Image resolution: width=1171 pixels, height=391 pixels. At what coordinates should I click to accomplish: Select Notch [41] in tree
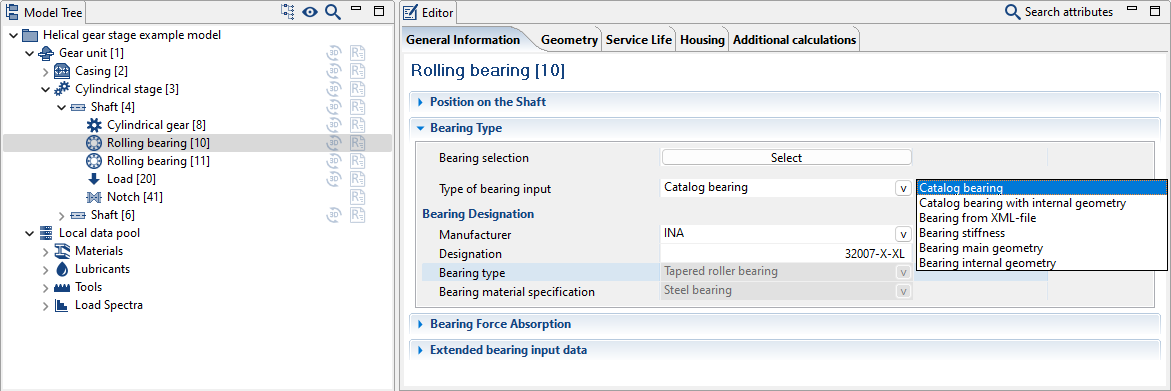click(x=134, y=197)
